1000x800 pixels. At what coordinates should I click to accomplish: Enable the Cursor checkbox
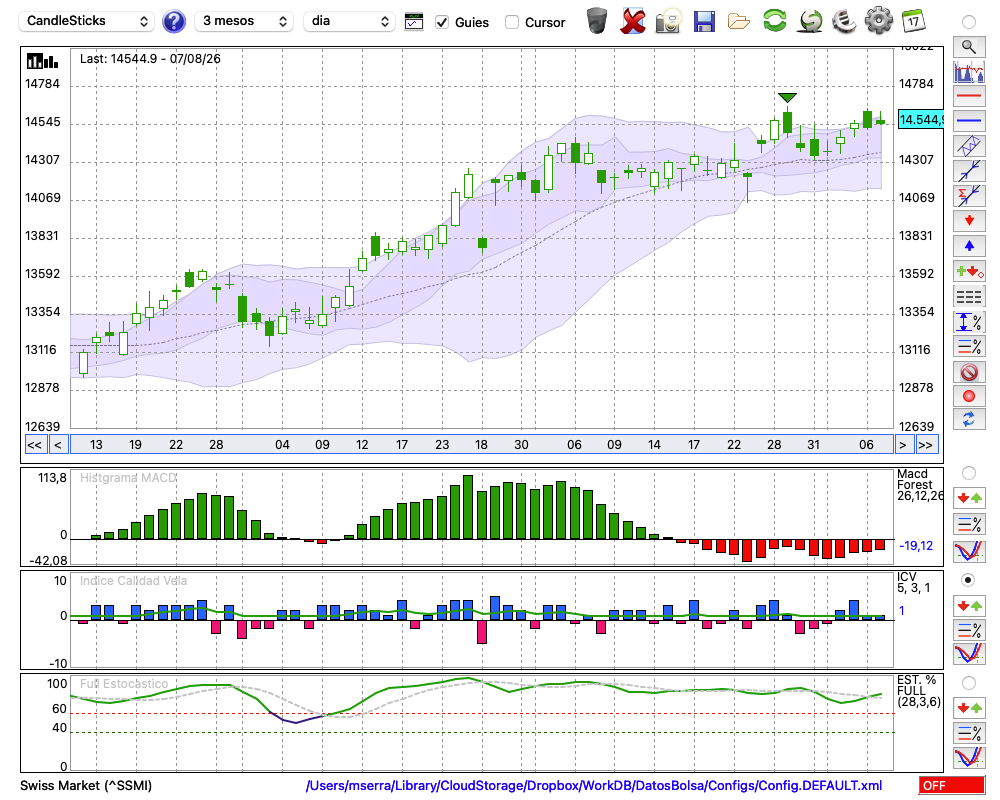click(511, 22)
